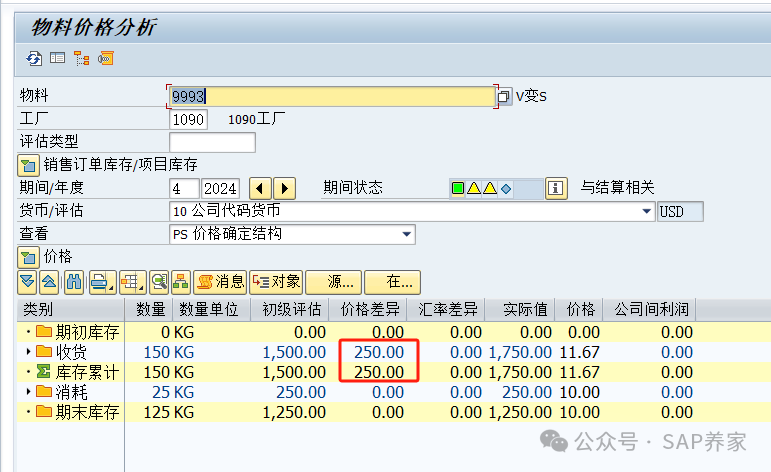Screen dimensions: 771x472
Task: Open the 查看 view dropdown
Action: coord(407,235)
